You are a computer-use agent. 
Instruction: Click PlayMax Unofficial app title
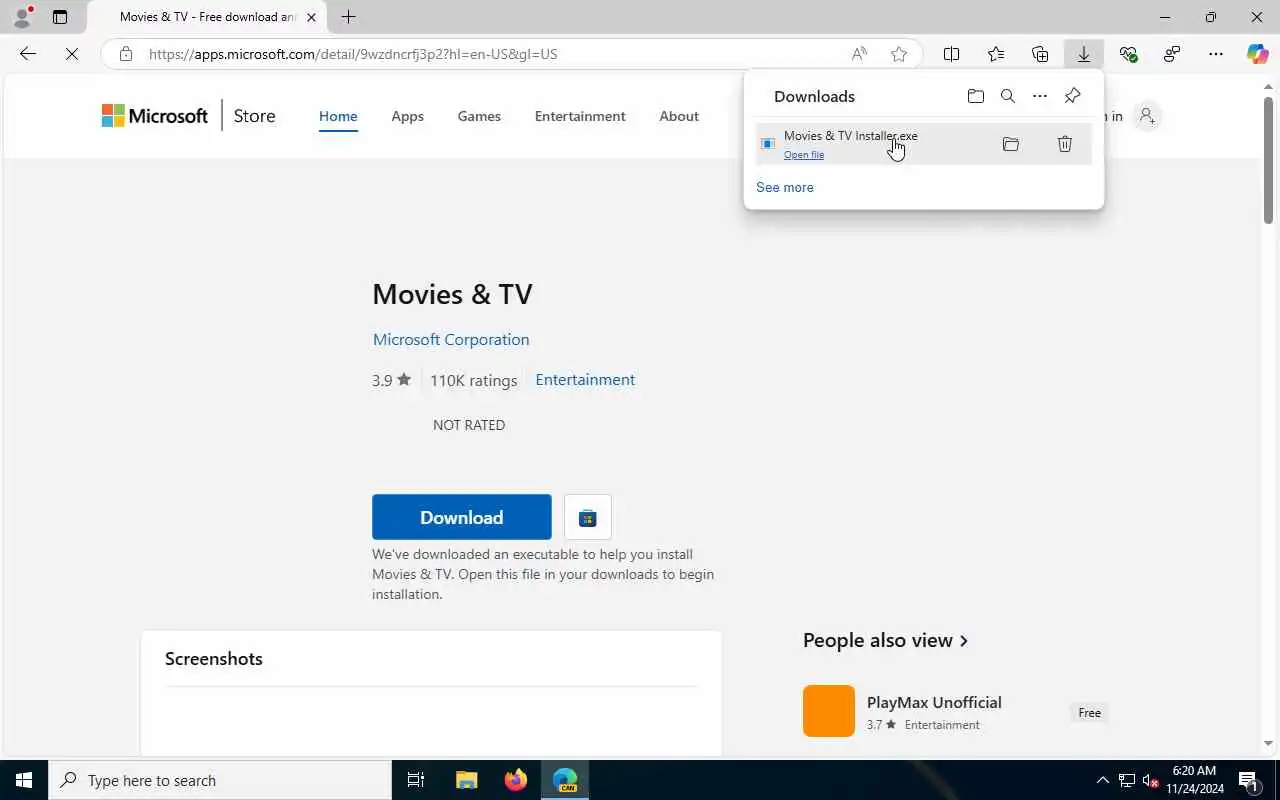[x=934, y=702]
